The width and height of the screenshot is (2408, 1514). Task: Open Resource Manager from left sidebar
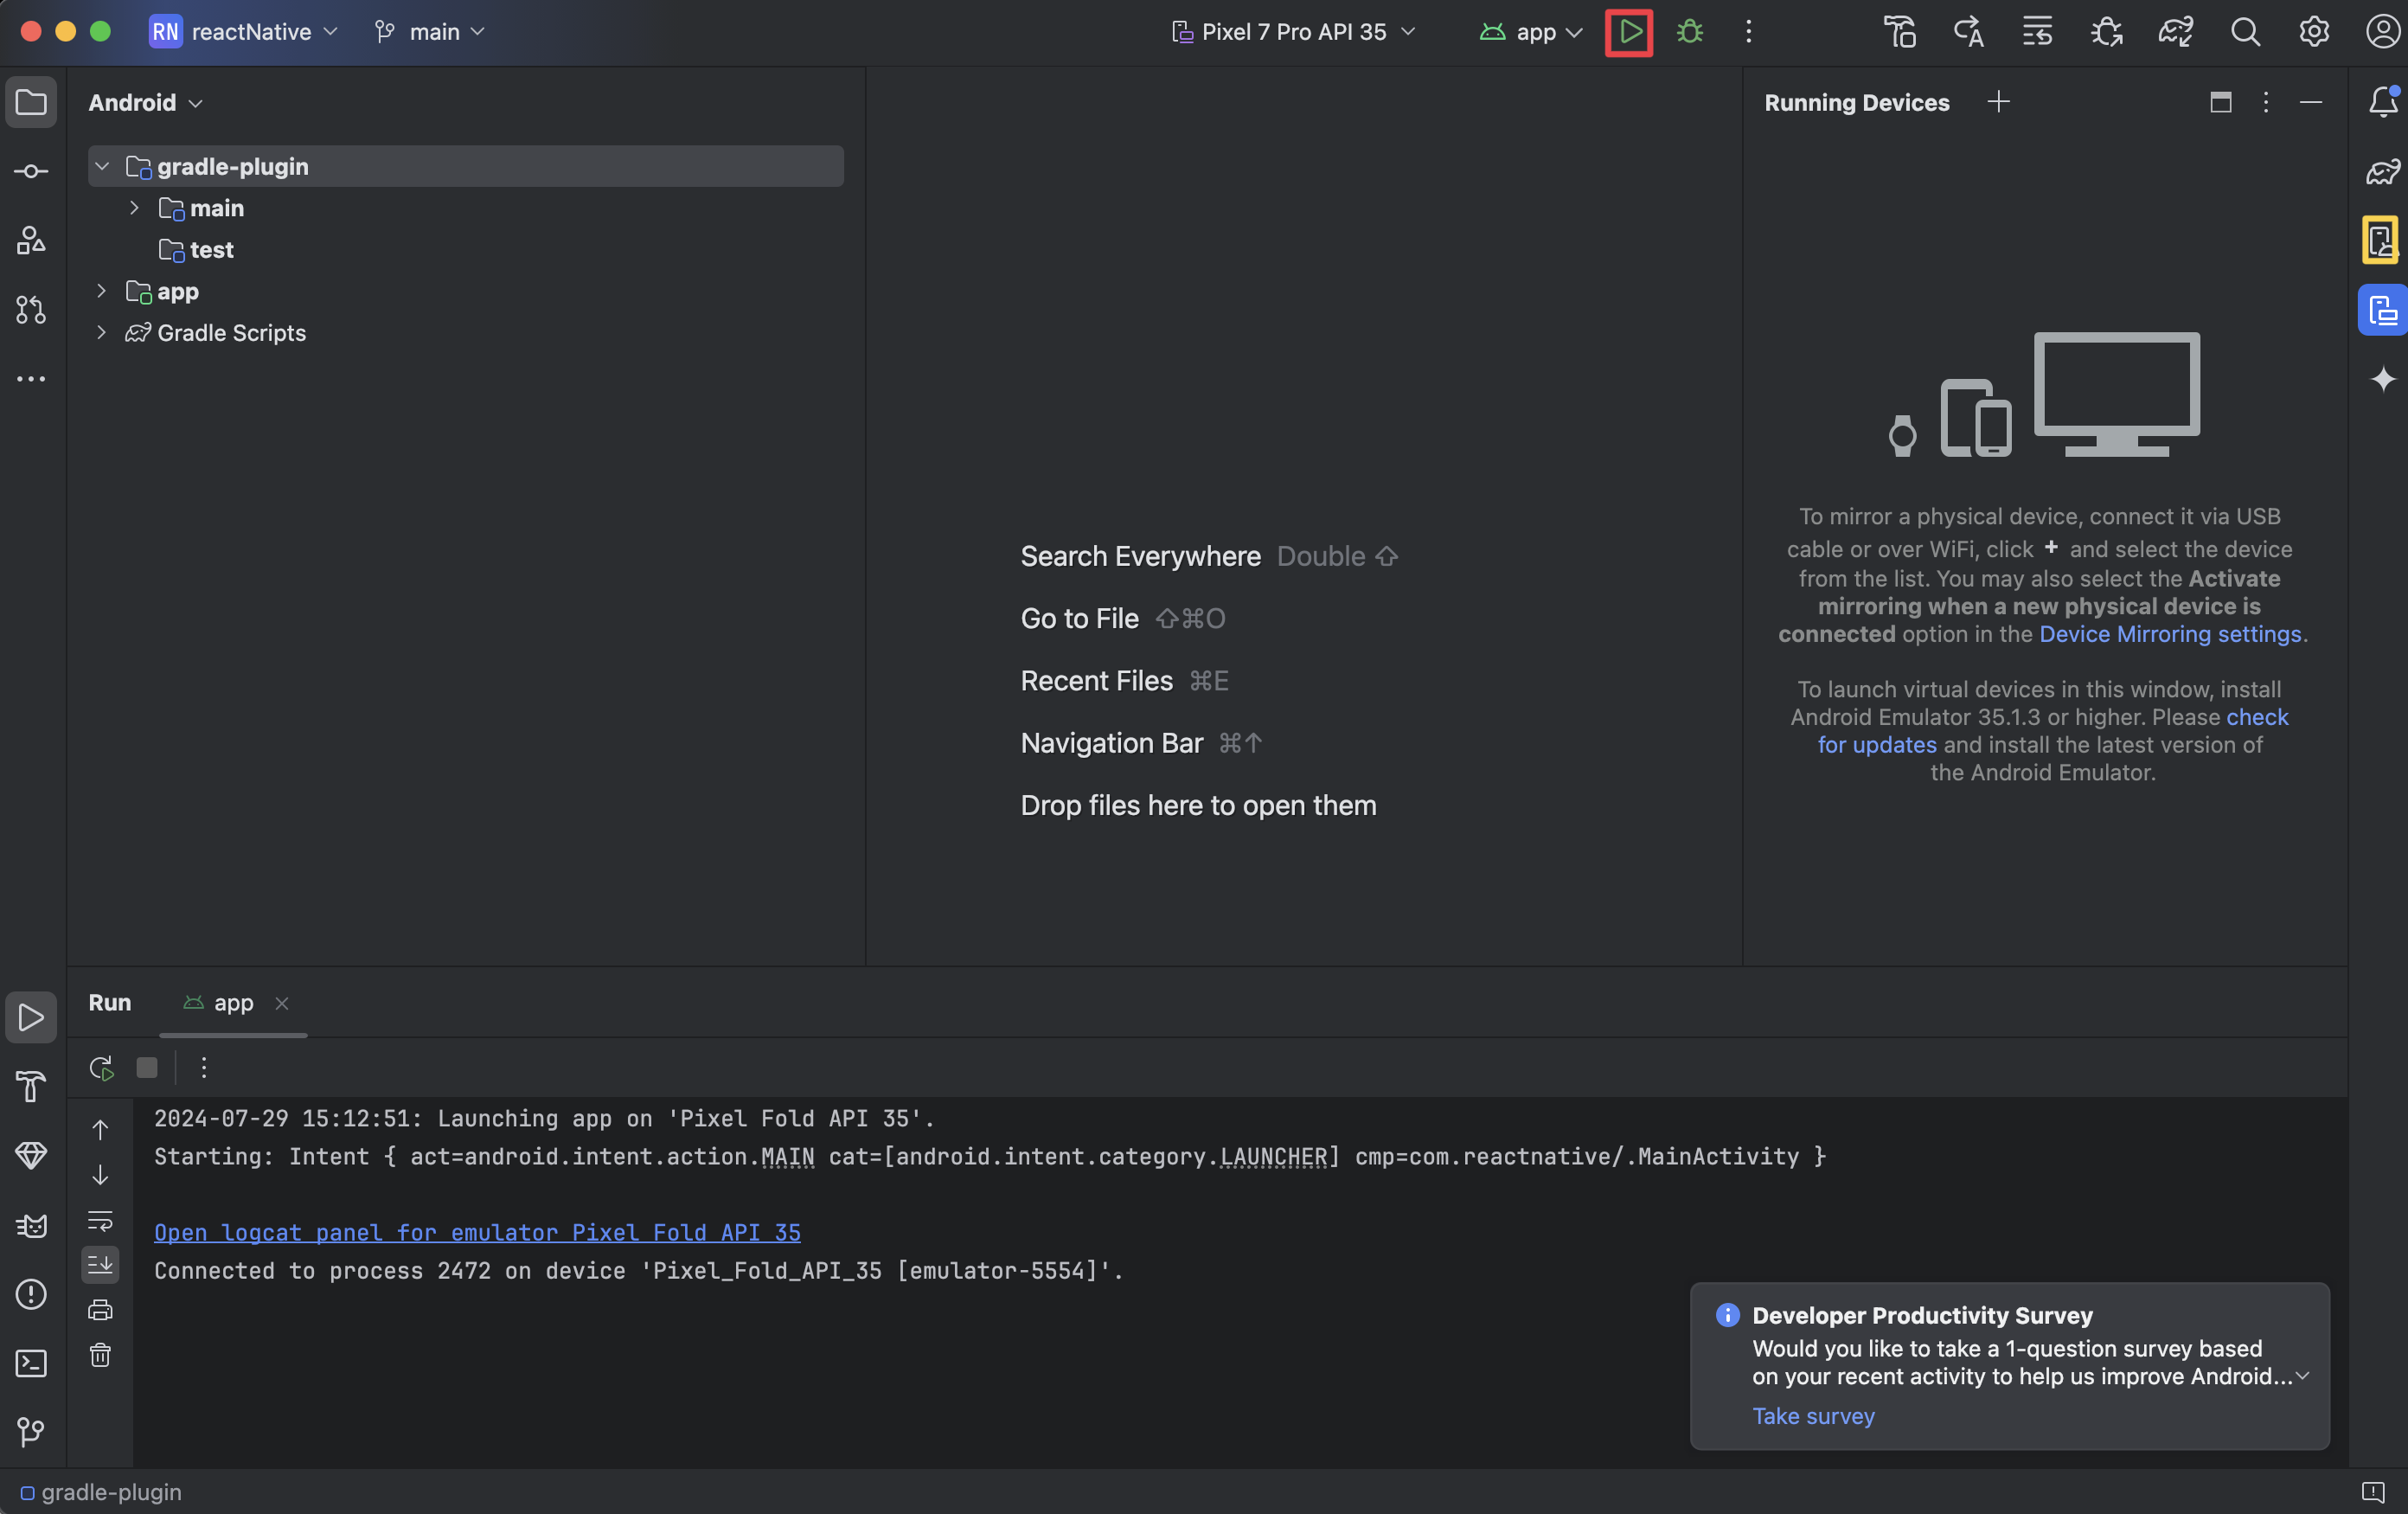tap(31, 240)
